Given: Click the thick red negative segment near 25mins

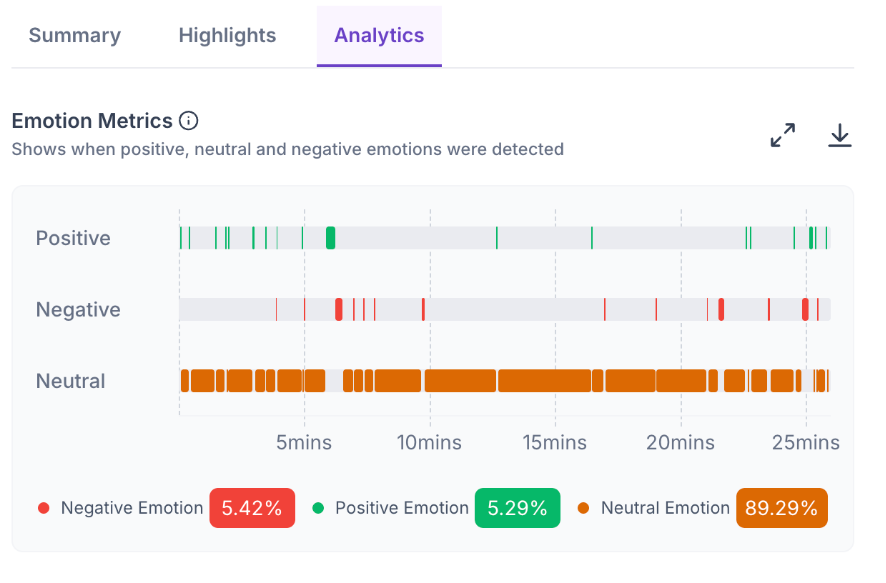Looking at the screenshot, I should [x=805, y=310].
